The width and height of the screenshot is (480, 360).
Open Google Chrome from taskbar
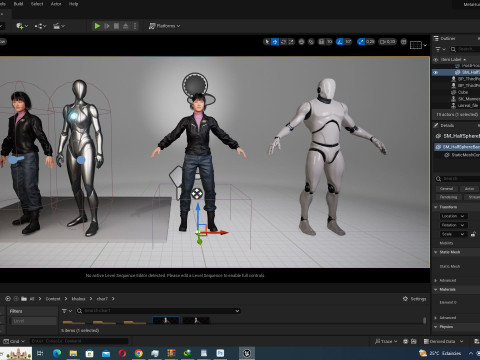click(139, 353)
